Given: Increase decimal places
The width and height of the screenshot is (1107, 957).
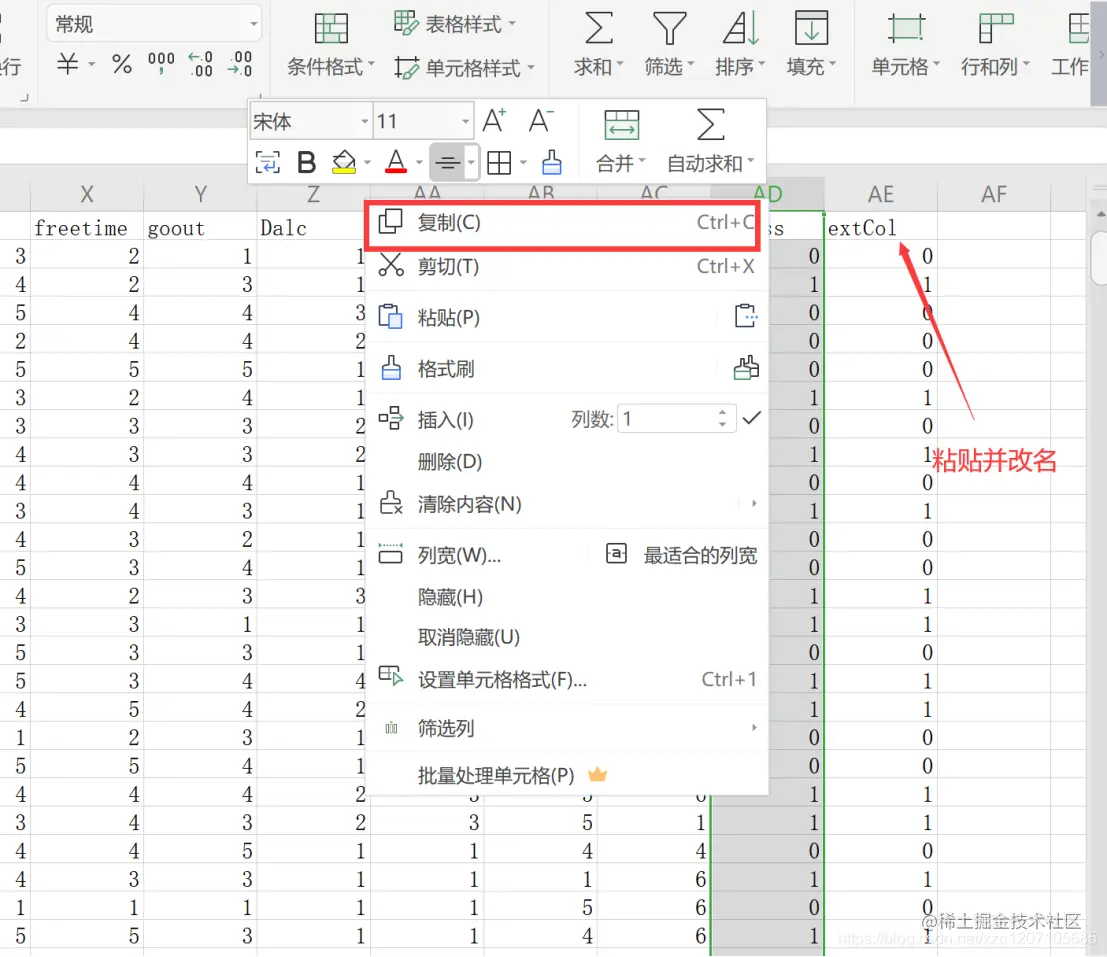Looking at the screenshot, I should coord(201,64).
